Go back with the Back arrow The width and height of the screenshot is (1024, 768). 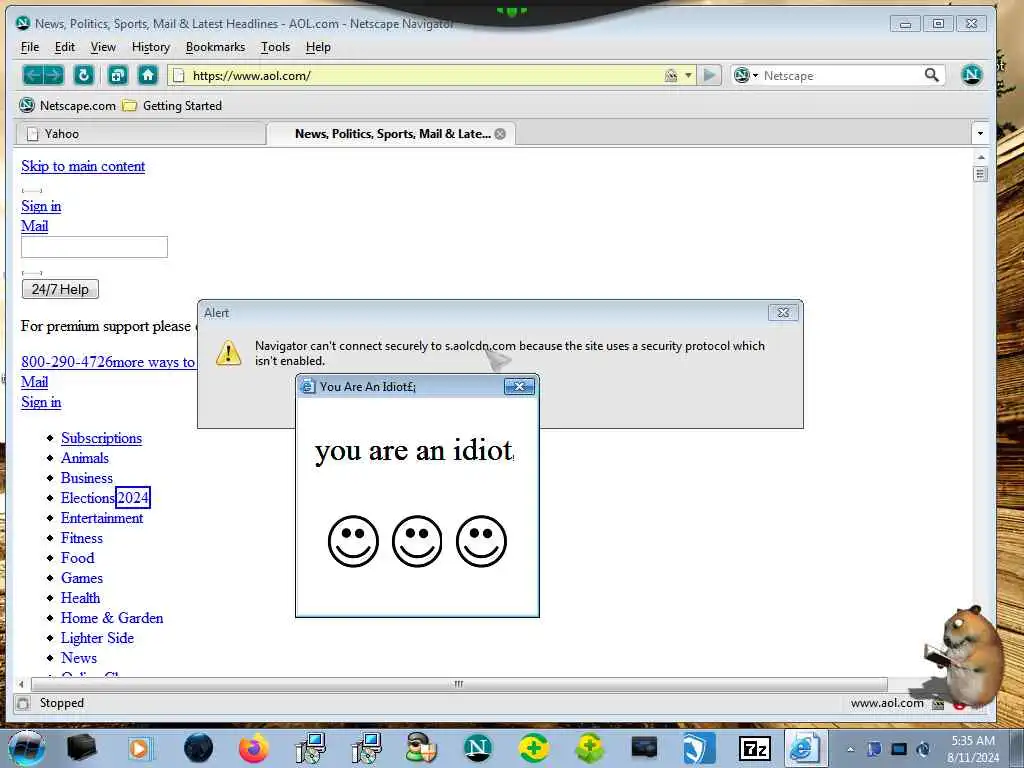pyautogui.click(x=33, y=76)
